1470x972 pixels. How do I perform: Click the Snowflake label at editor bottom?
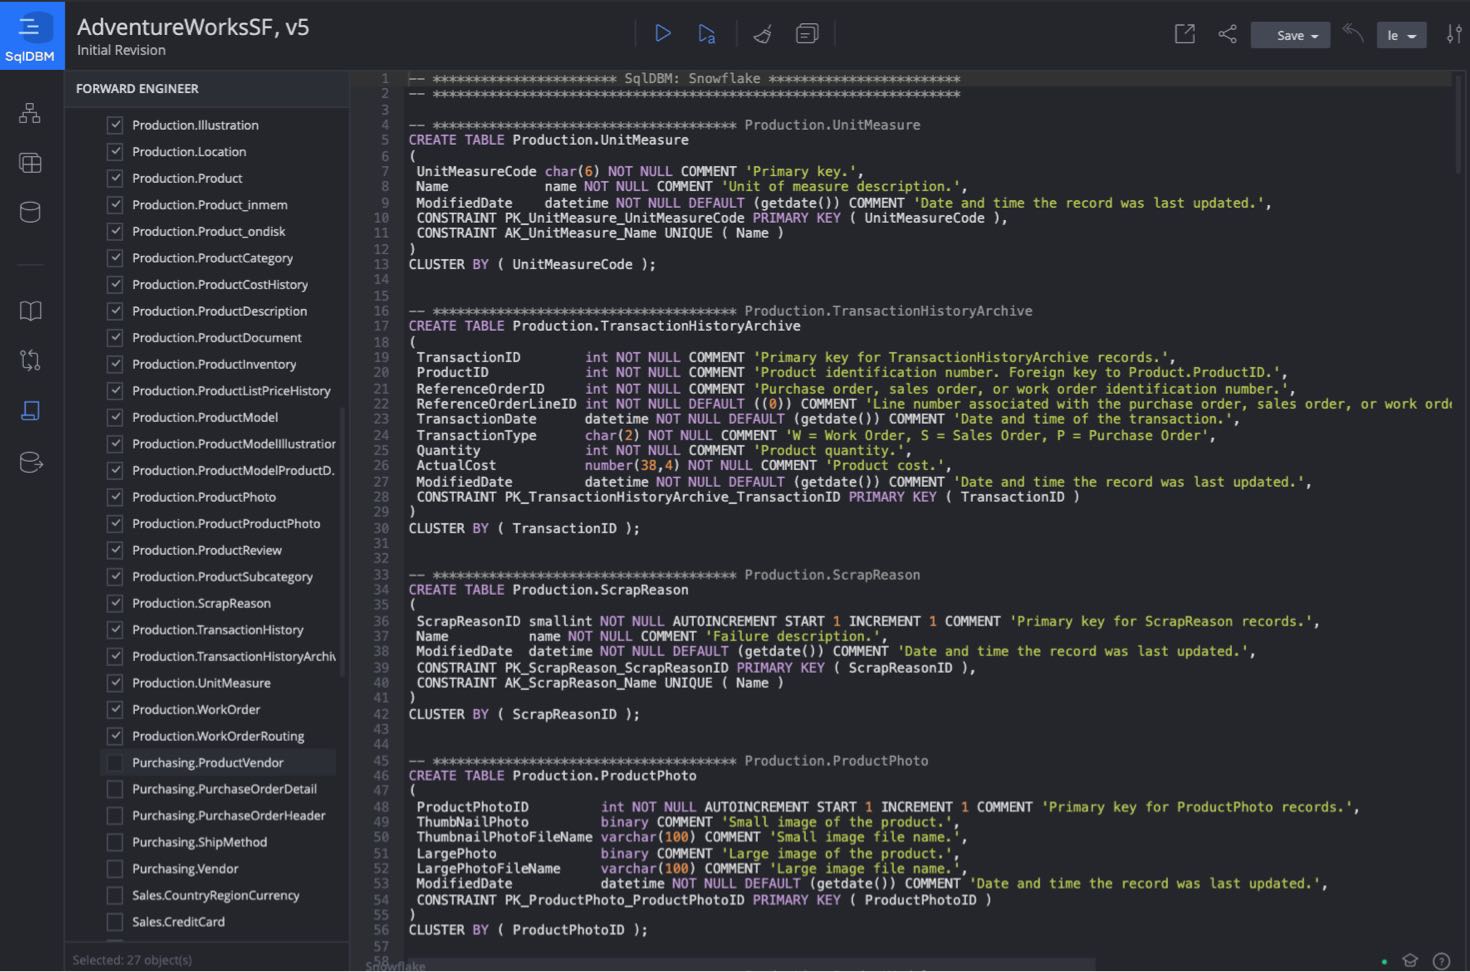click(396, 966)
